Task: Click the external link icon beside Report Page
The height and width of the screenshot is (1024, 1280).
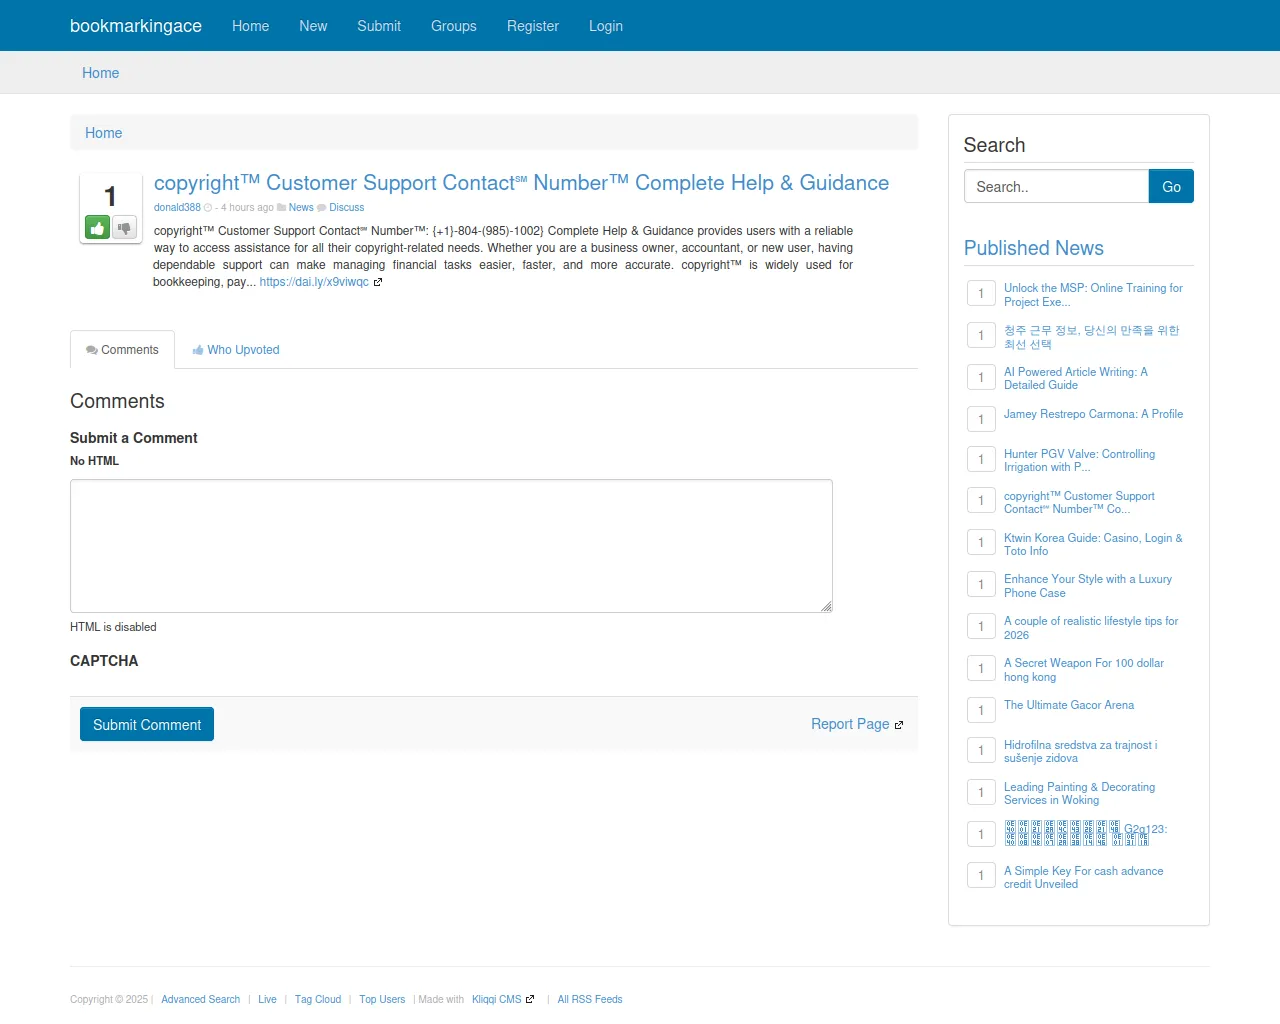Action: tap(899, 725)
